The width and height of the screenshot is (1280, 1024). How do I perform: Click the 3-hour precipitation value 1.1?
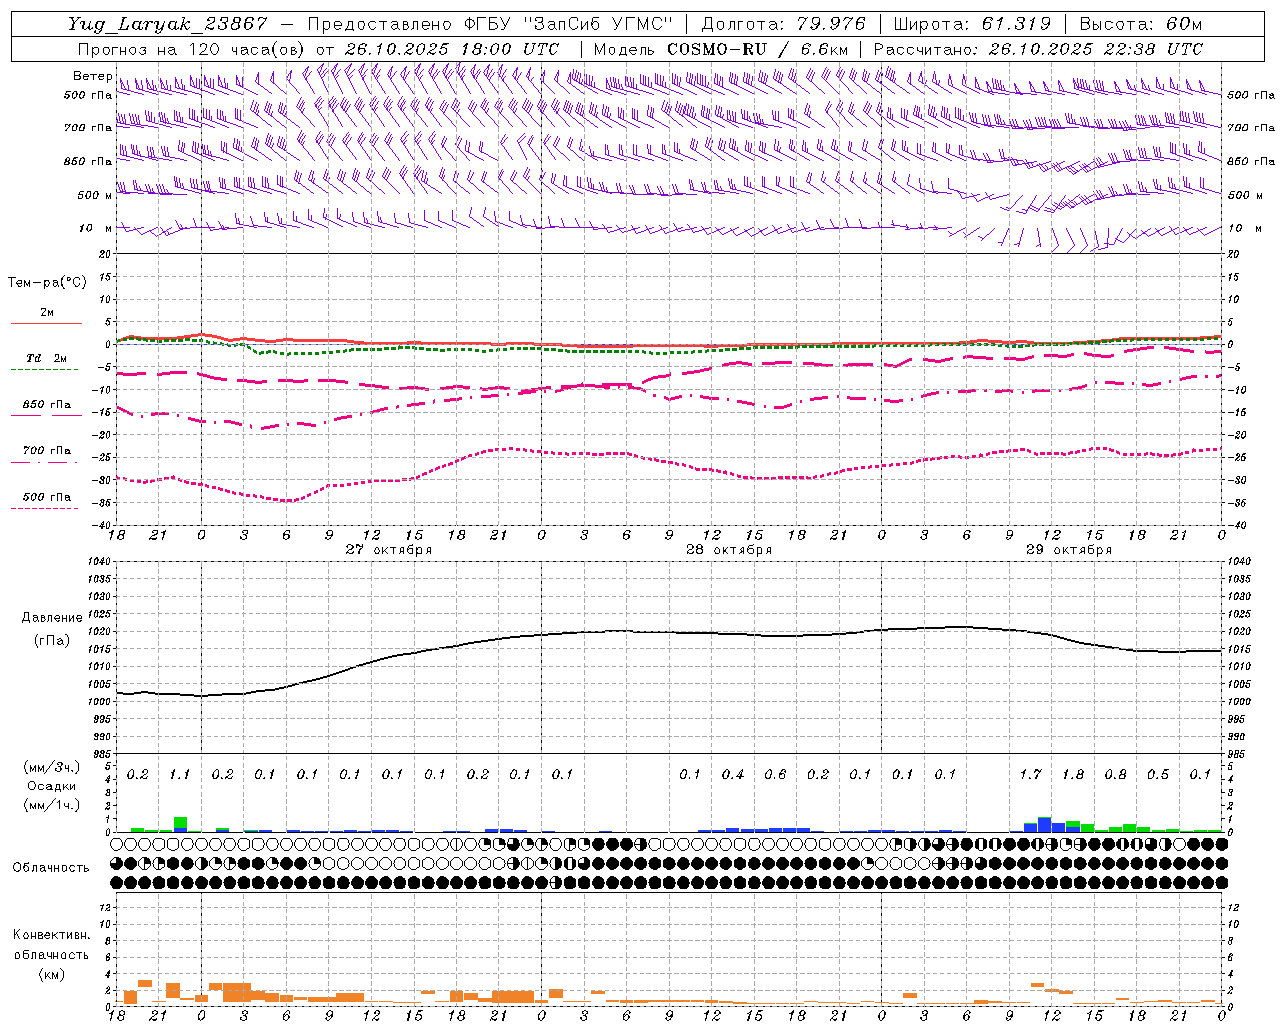tap(180, 774)
